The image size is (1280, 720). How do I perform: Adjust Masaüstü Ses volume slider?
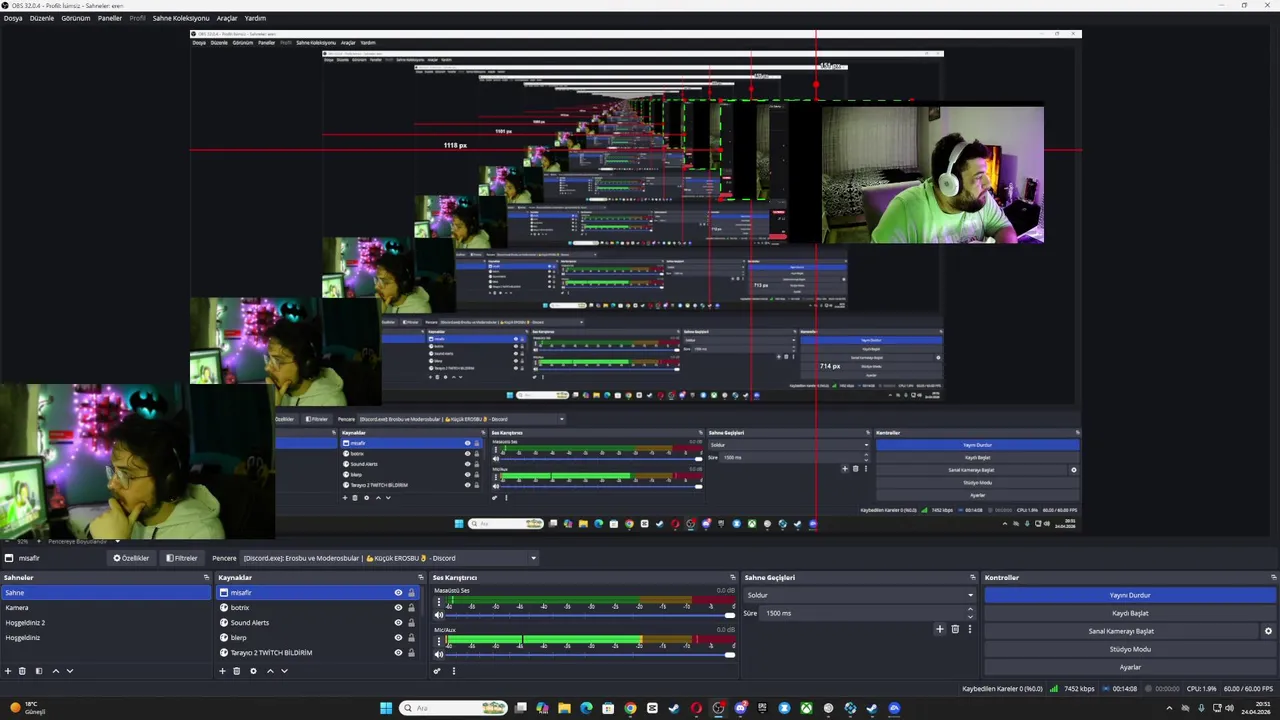[x=591, y=615]
